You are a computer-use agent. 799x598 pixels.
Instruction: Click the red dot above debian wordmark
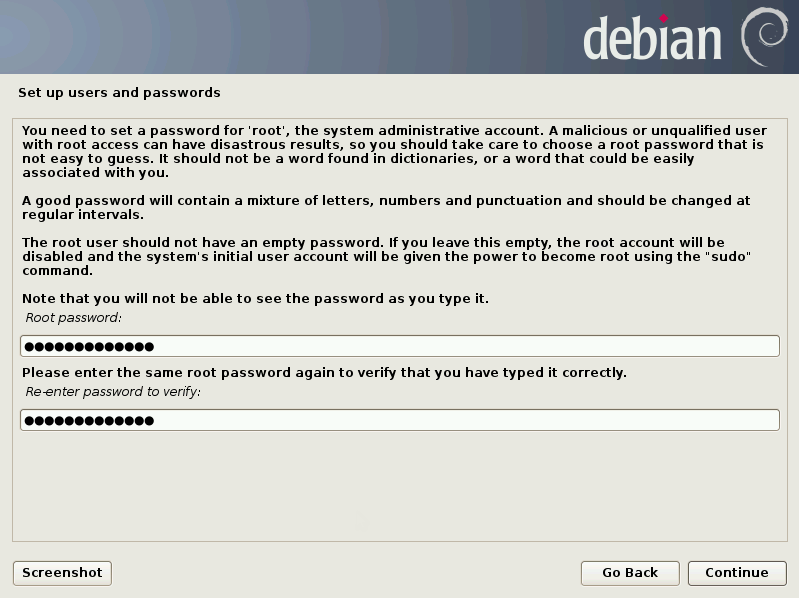663,17
